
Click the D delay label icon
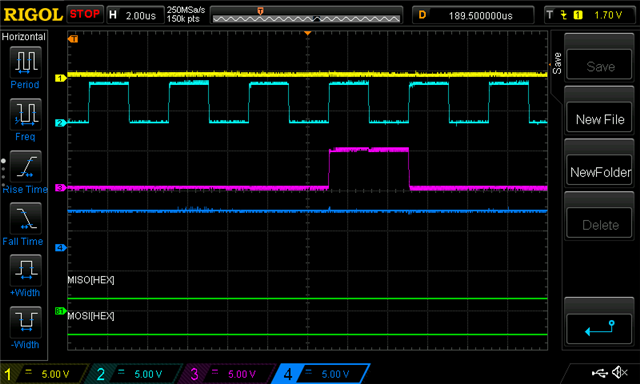(422, 15)
